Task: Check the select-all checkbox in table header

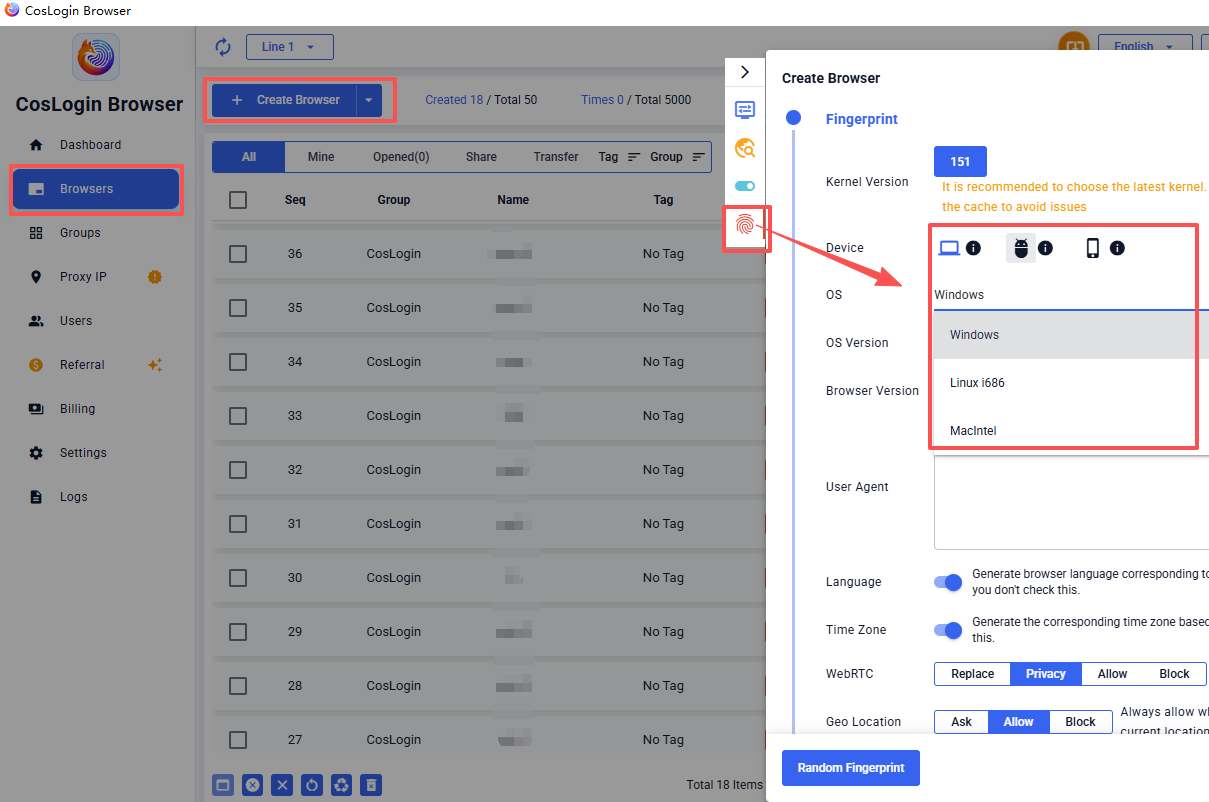Action: (238, 200)
